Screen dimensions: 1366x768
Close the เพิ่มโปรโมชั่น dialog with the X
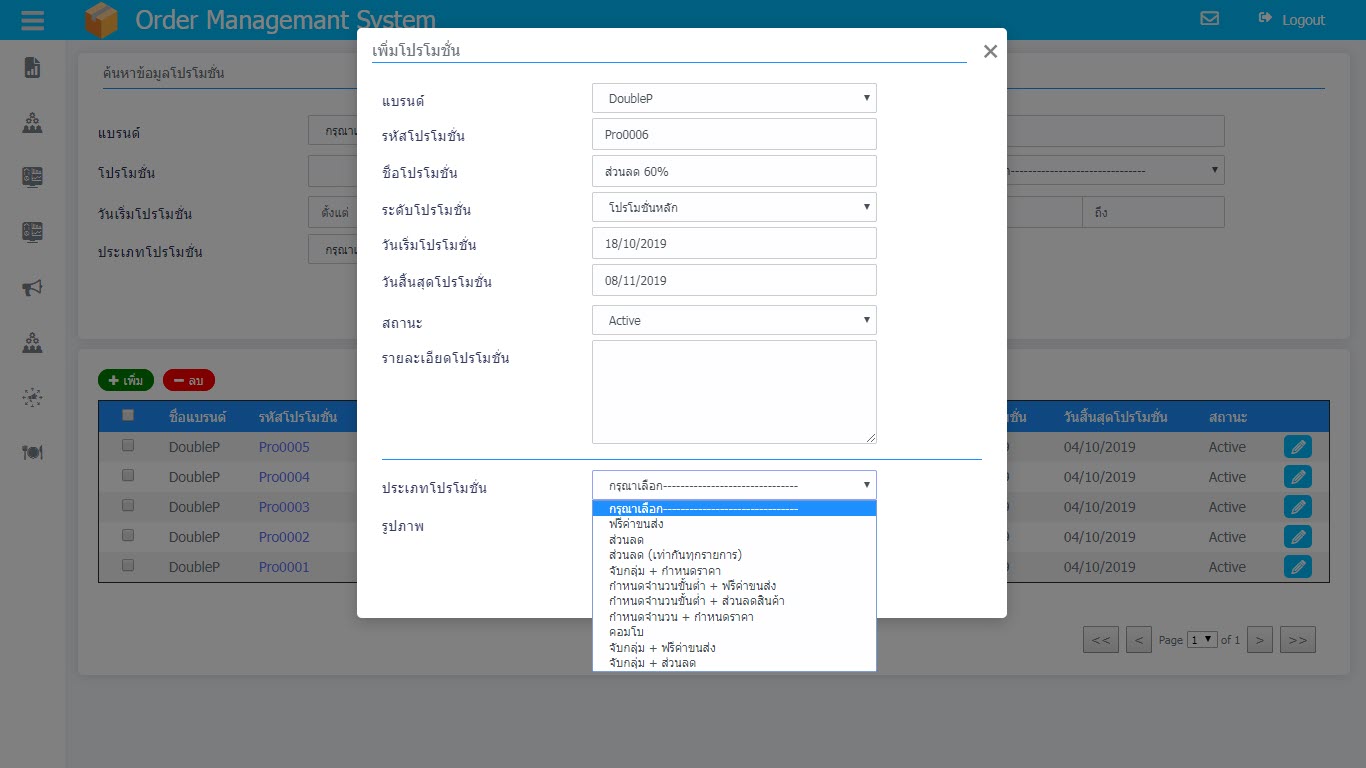[990, 51]
